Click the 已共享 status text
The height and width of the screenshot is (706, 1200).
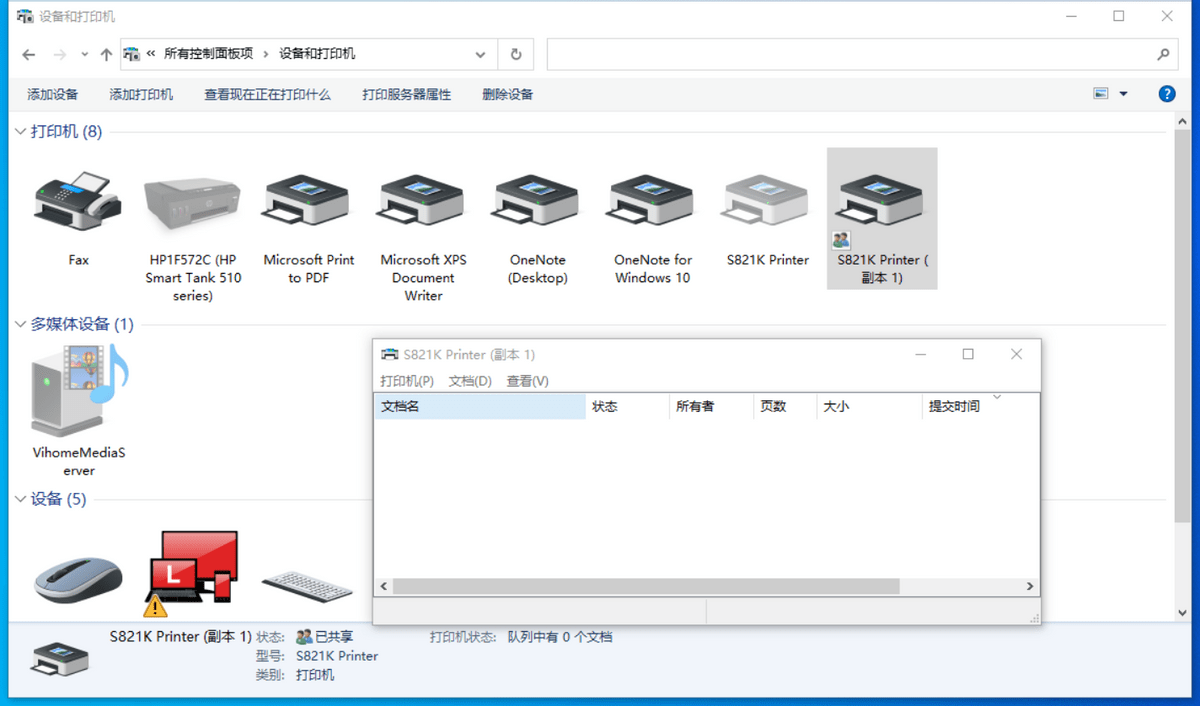coord(334,637)
